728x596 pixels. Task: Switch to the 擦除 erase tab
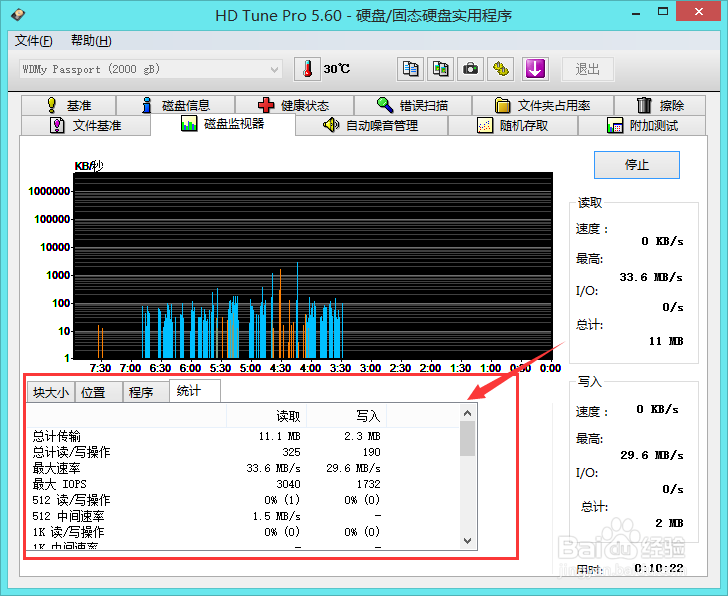[660, 105]
